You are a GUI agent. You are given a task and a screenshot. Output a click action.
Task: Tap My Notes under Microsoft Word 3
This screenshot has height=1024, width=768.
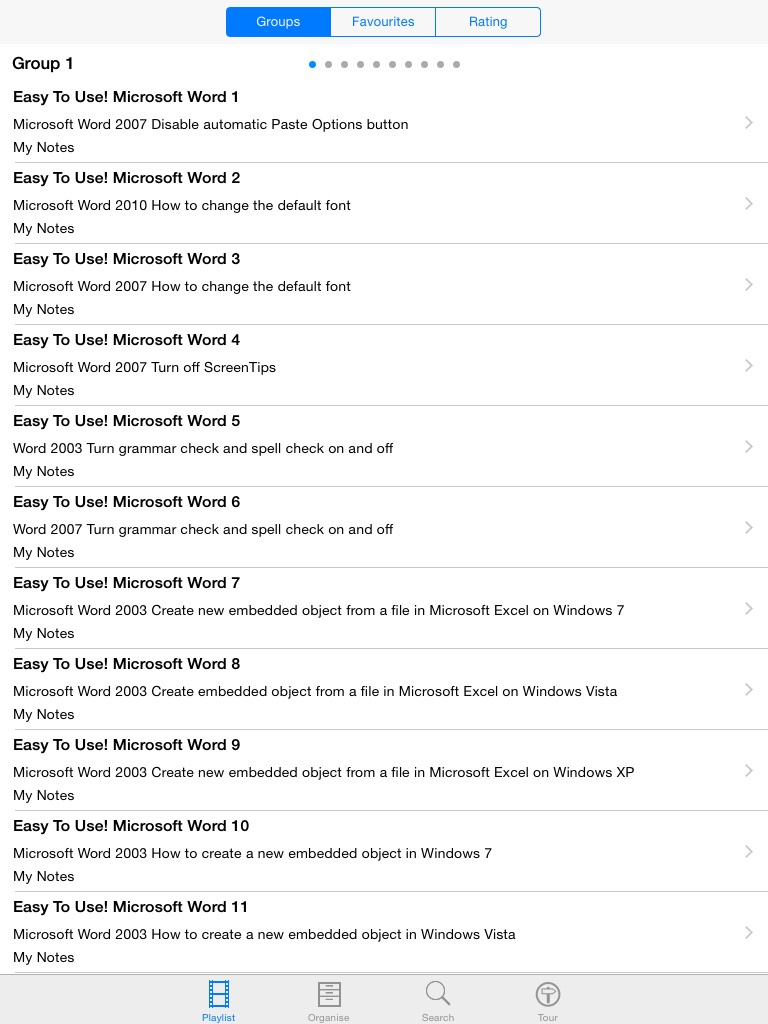44,309
